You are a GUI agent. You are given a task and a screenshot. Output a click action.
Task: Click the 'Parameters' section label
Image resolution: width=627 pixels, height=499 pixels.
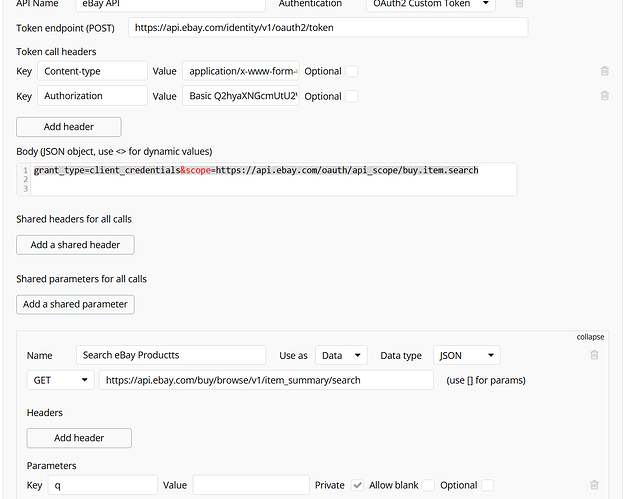point(52,465)
